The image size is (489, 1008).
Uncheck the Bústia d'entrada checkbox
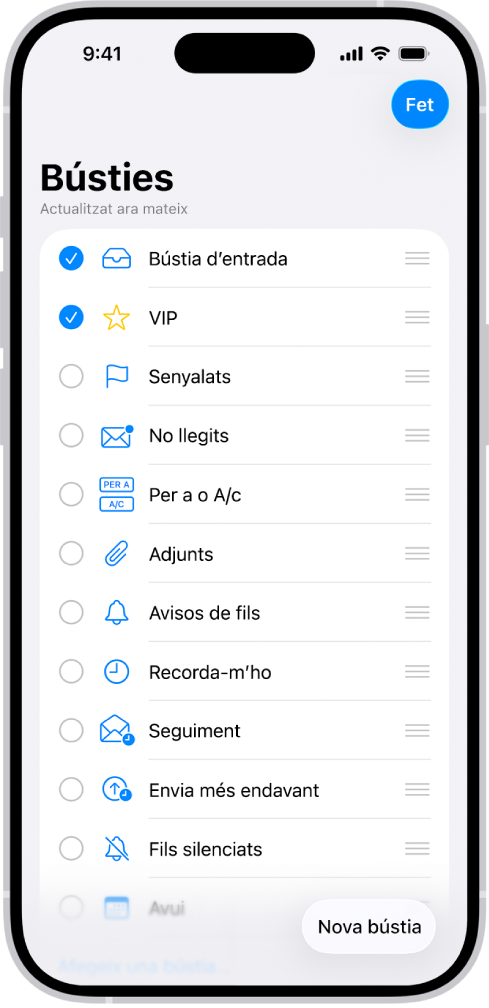click(71, 258)
